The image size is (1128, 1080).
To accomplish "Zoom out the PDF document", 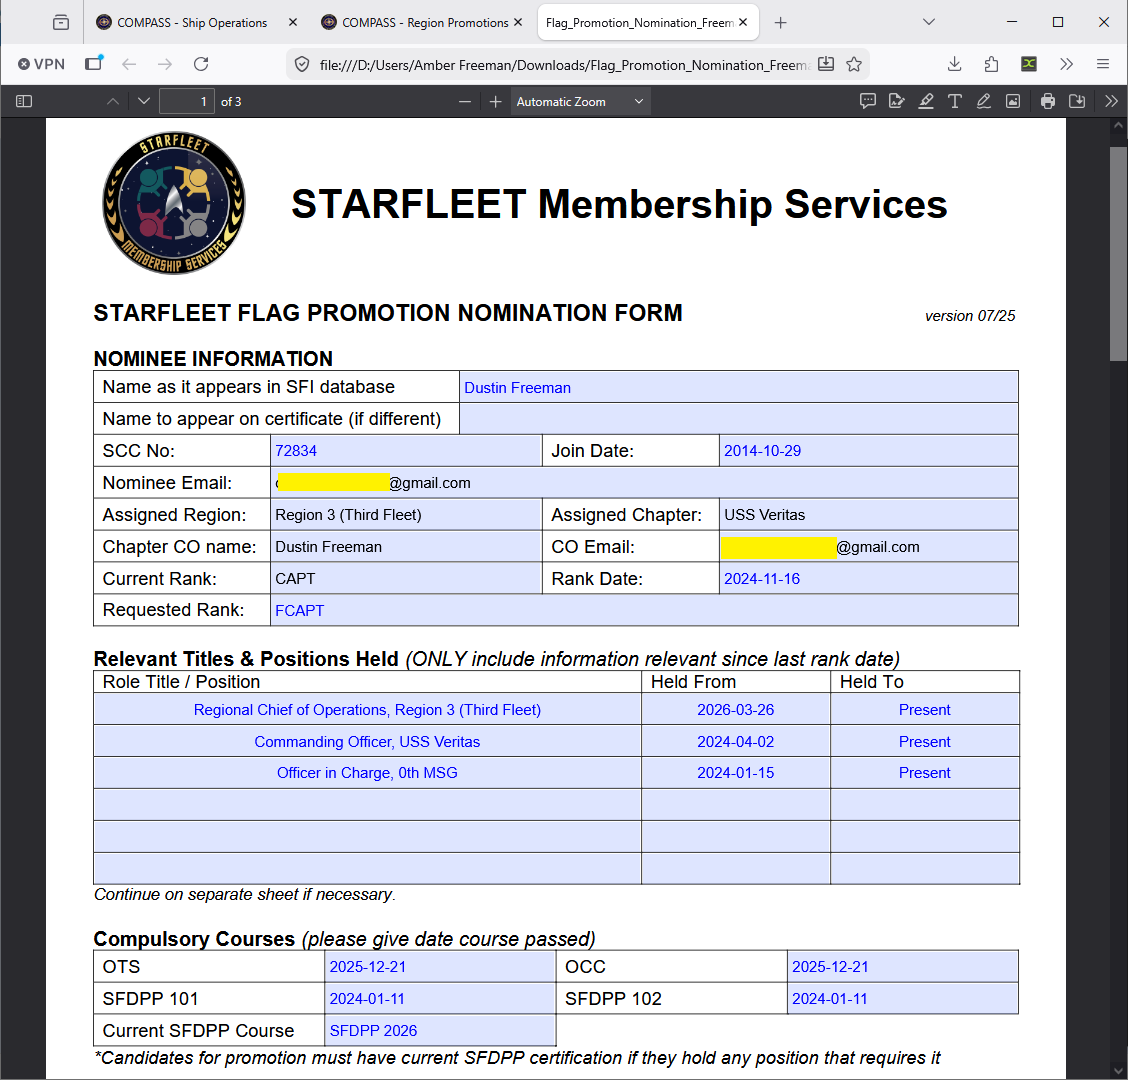I will coord(465,101).
